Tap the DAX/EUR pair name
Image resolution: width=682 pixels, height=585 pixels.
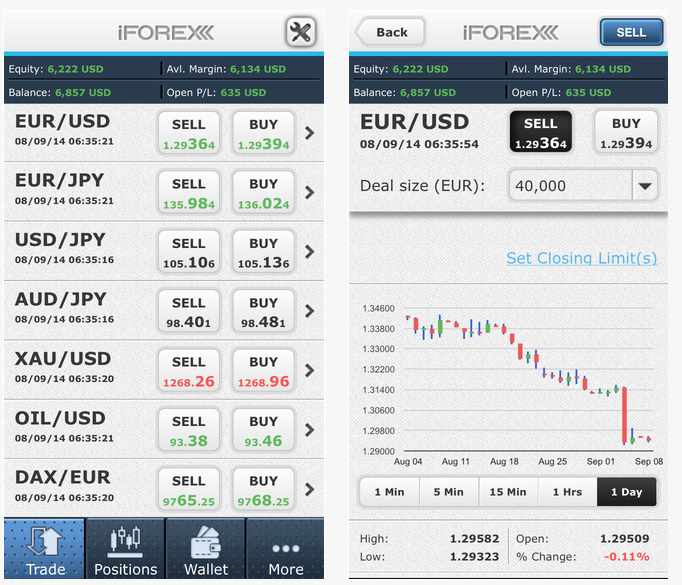62,478
